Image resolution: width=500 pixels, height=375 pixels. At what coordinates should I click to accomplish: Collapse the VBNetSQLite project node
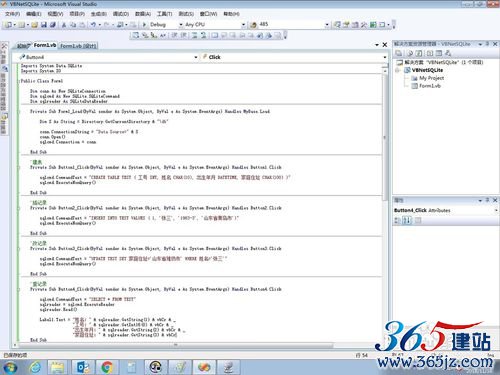[x=398, y=70]
